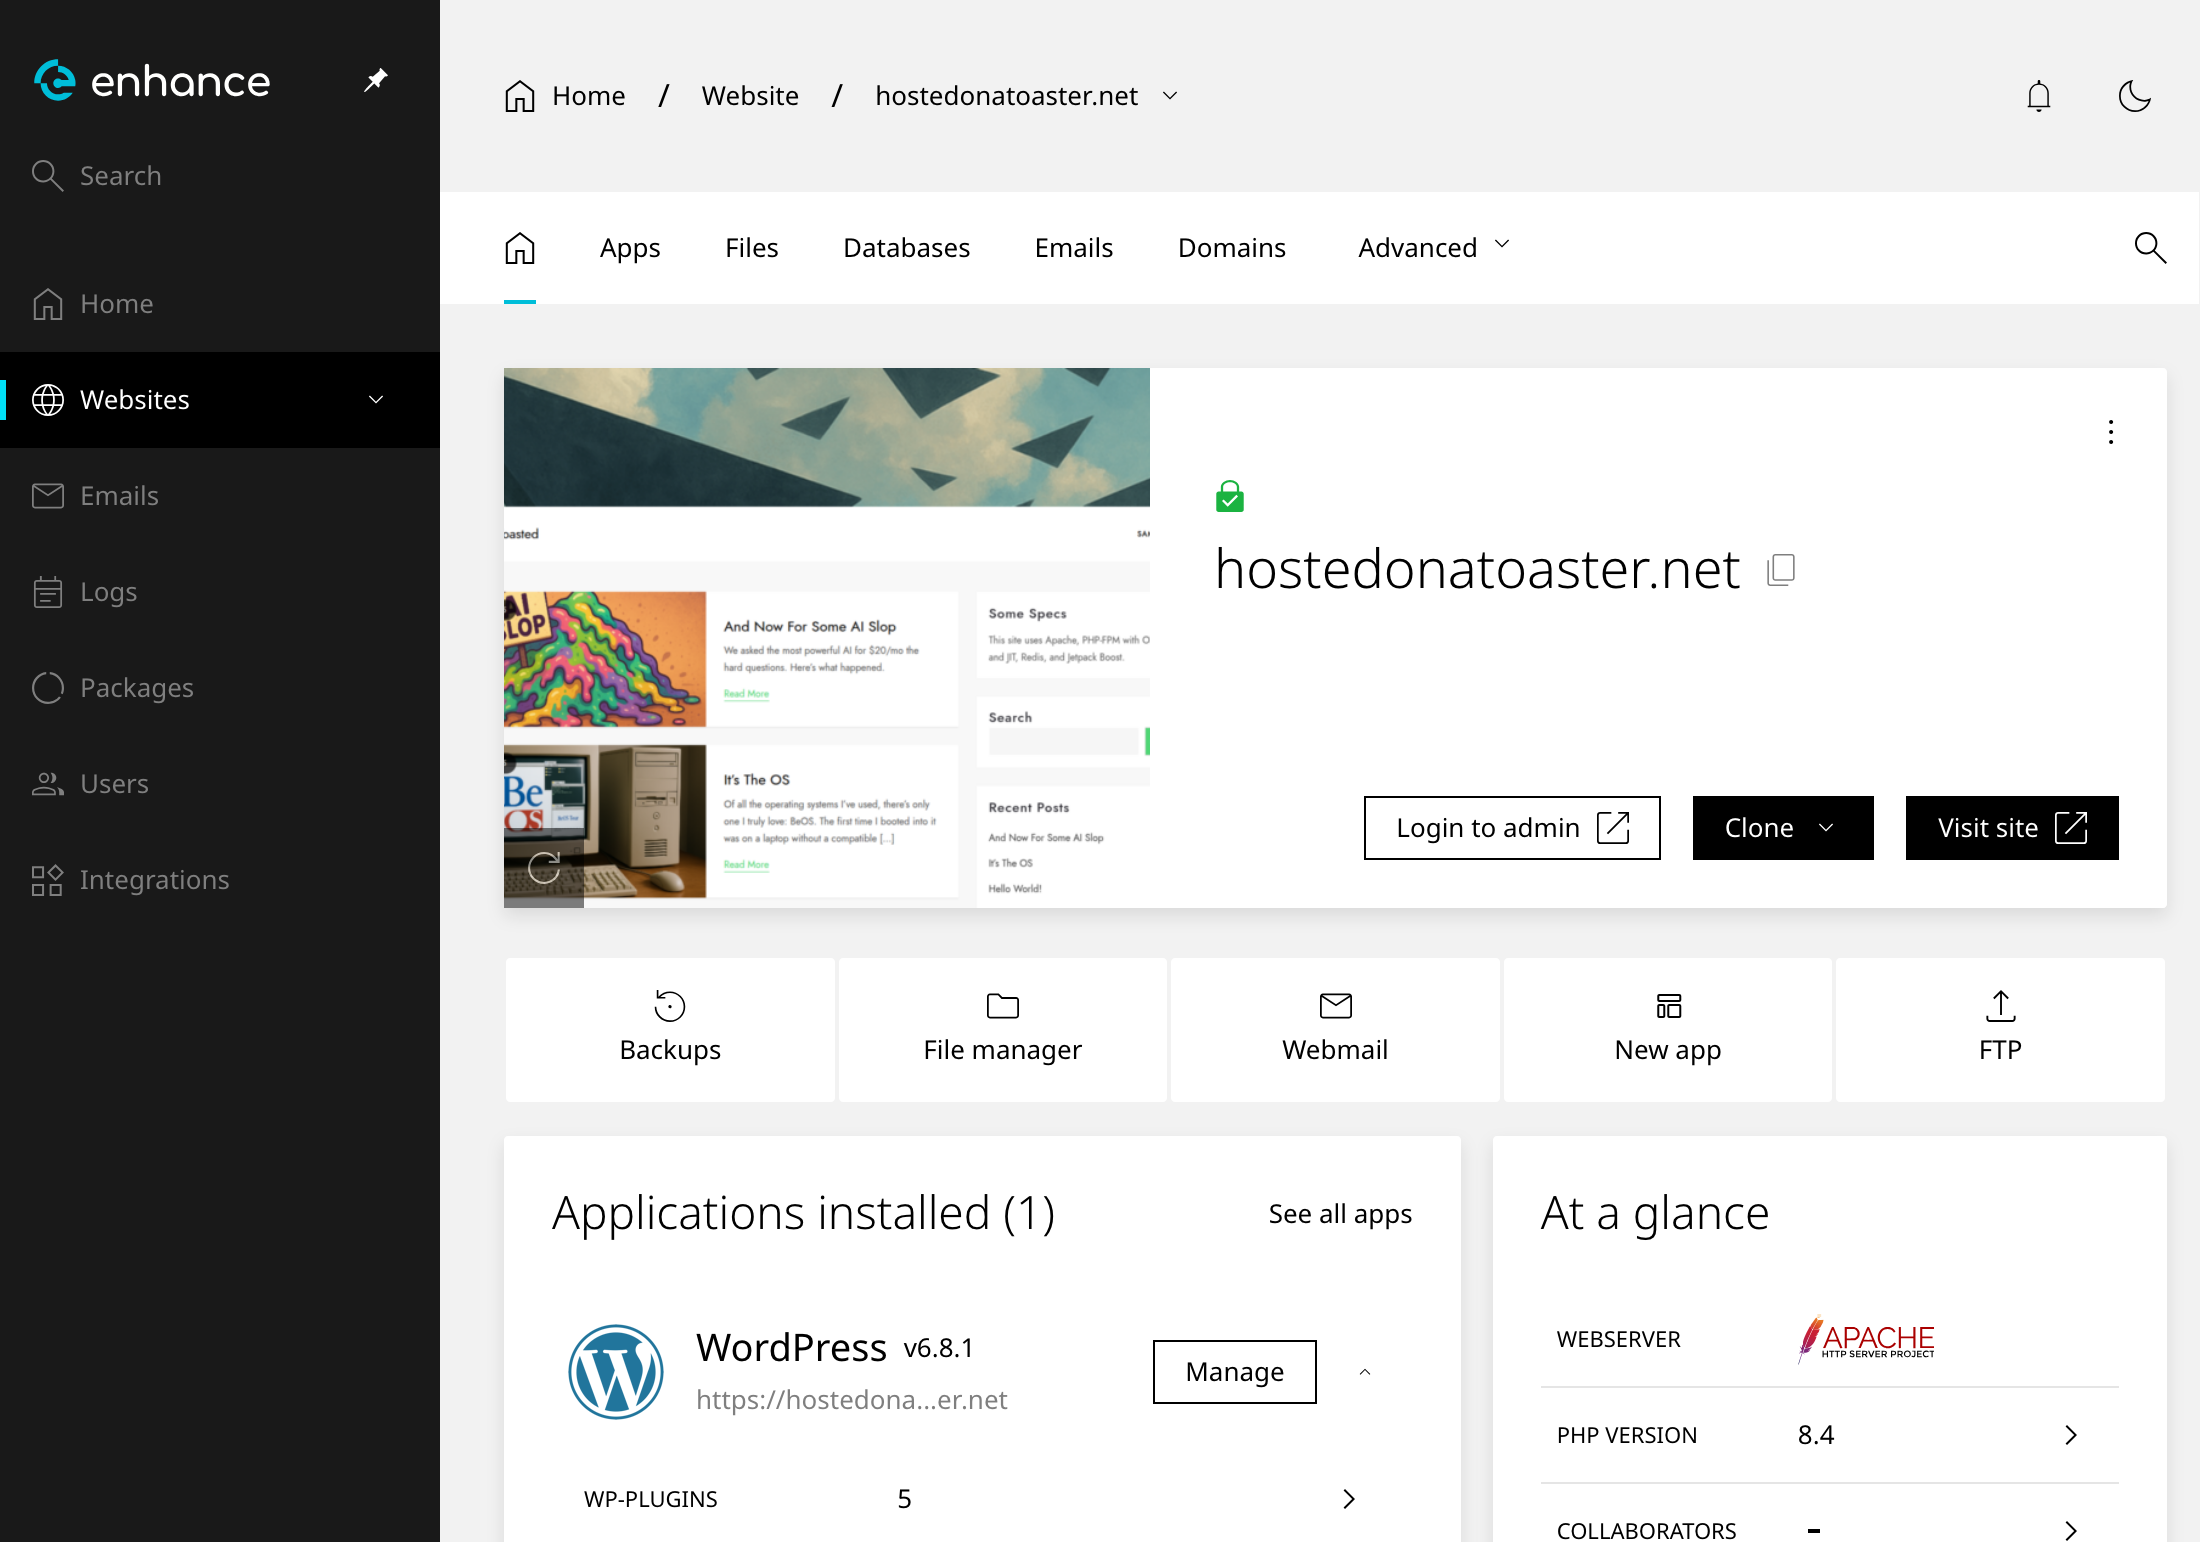Click the notifications bell icon
Screen dimensions: 2200x1542
[2038, 96]
